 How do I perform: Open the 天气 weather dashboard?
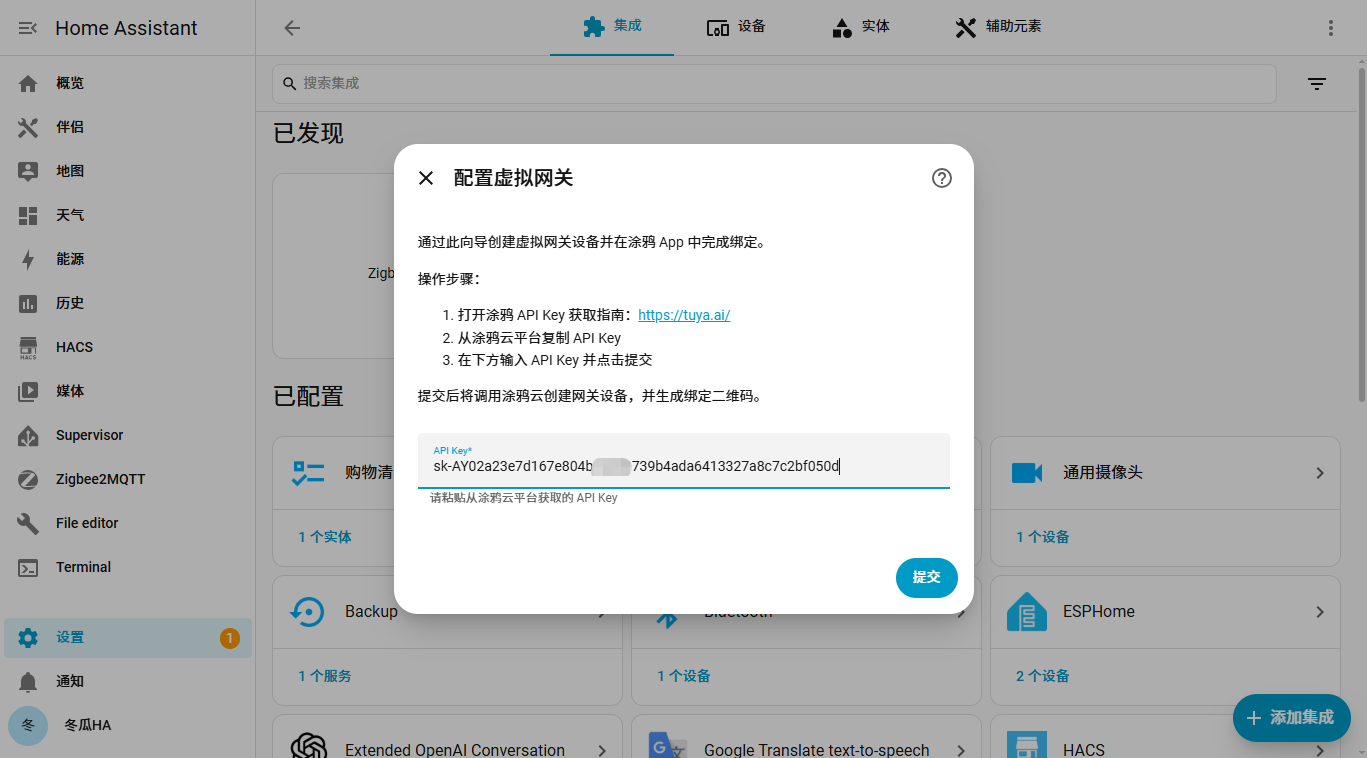[128, 215]
